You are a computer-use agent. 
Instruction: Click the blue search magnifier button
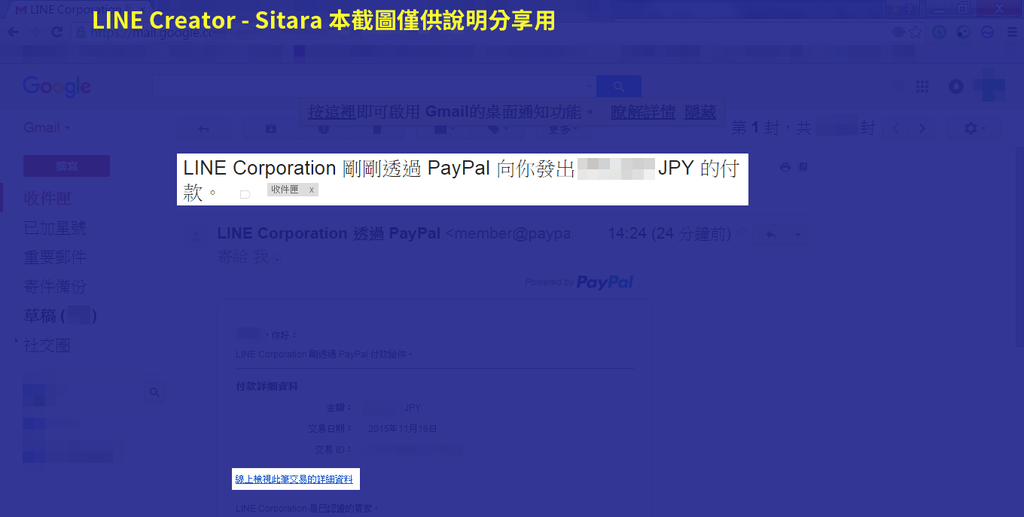coord(618,86)
